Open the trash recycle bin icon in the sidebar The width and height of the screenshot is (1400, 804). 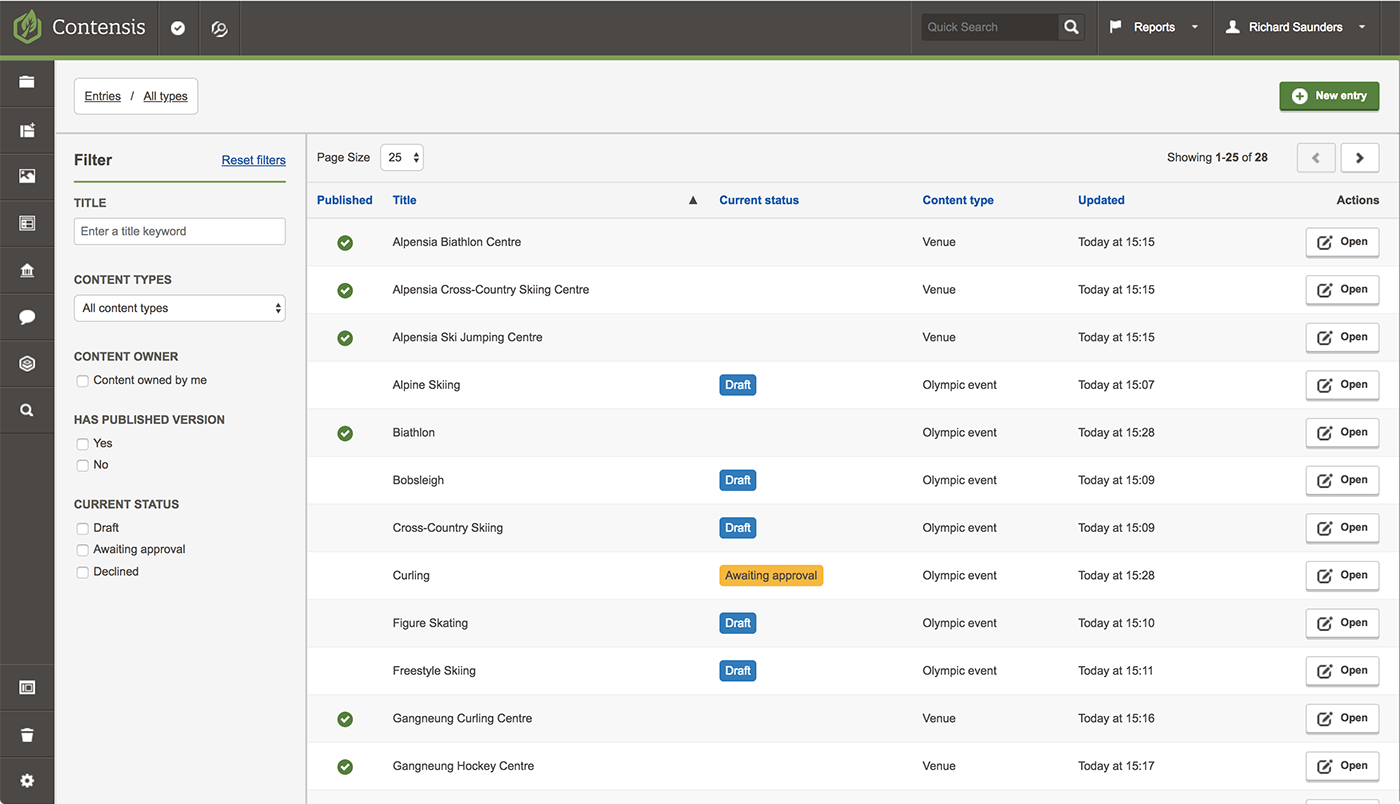tap(27, 735)
